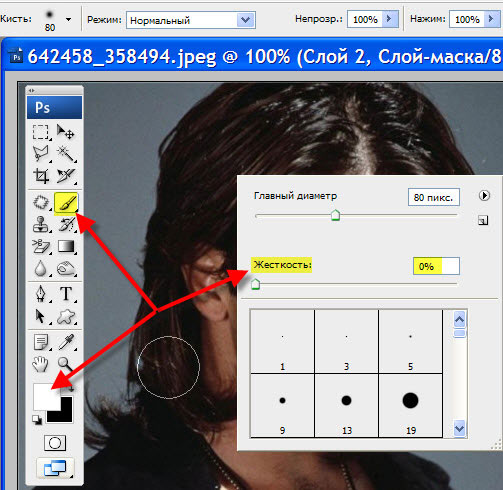
Task: Click the Жесткость 0% value field
Action: (x=436, y=266)
